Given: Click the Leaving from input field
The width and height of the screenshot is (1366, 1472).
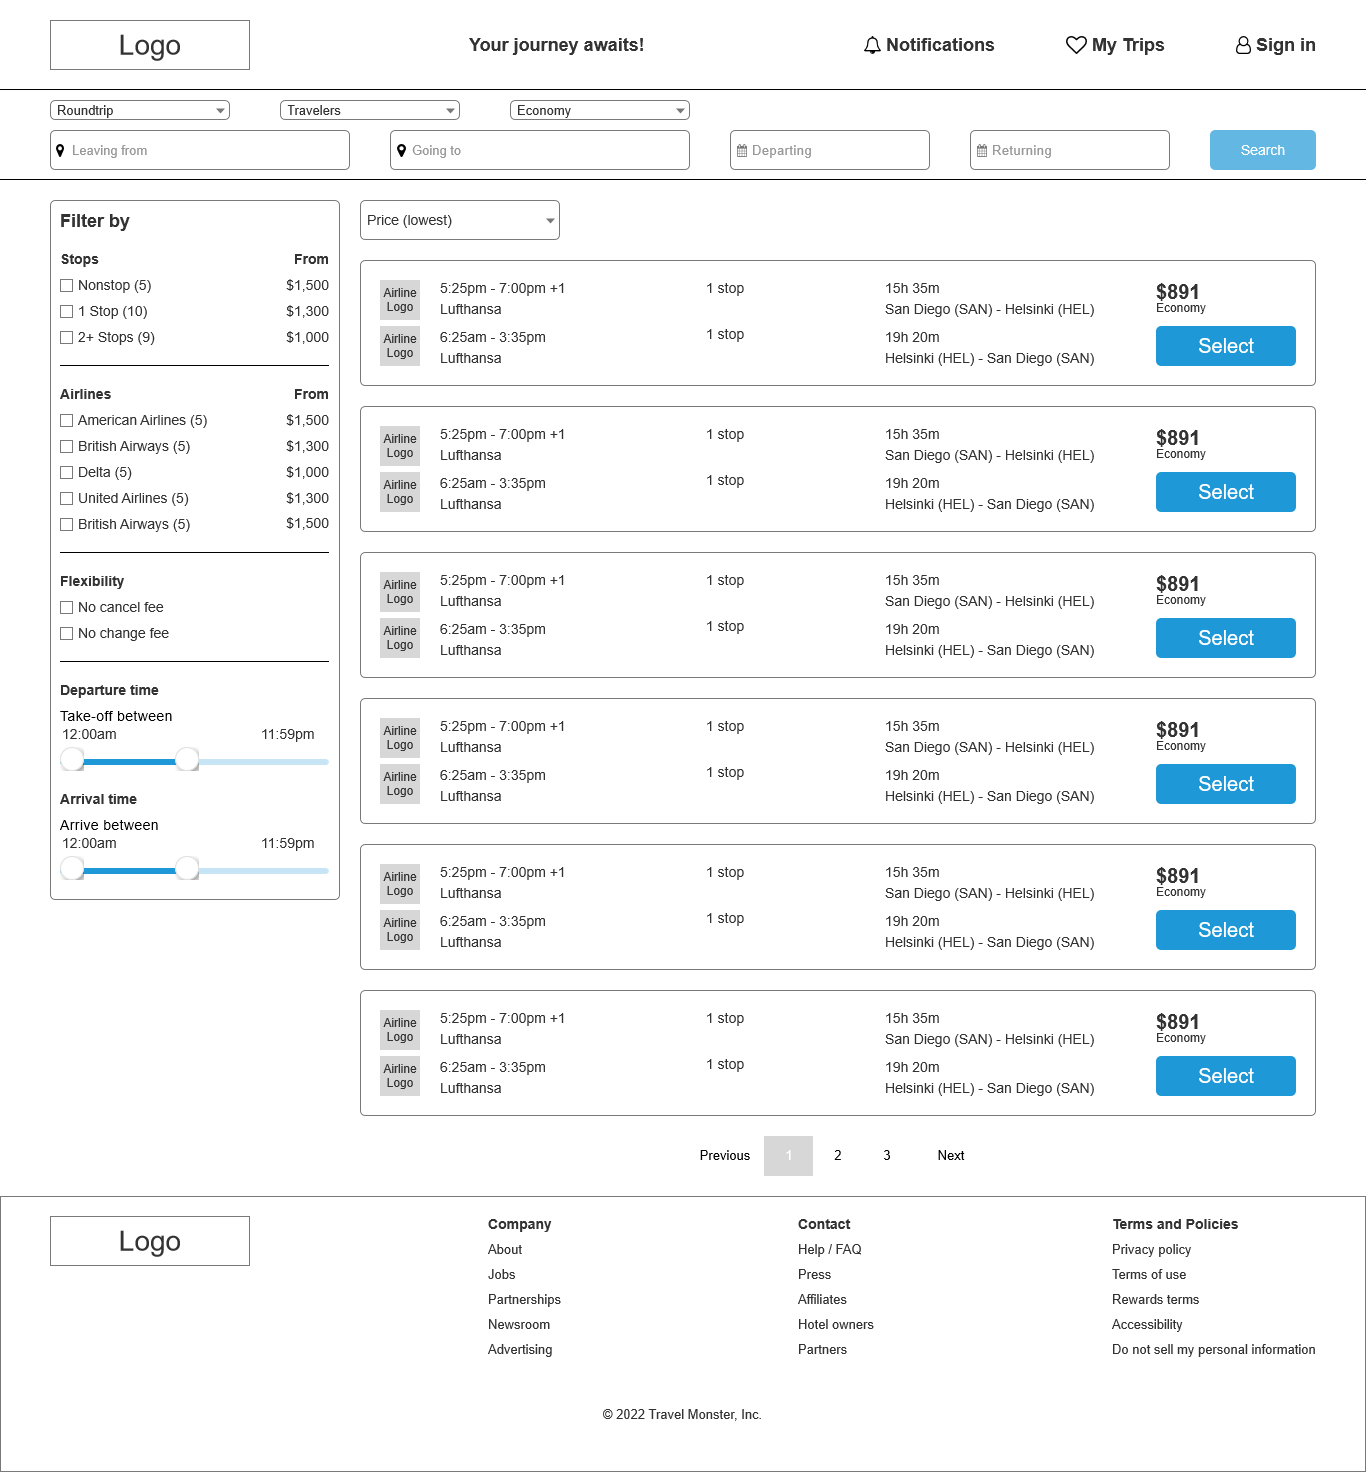Looking at the screenshot, I should coord(200,150).
